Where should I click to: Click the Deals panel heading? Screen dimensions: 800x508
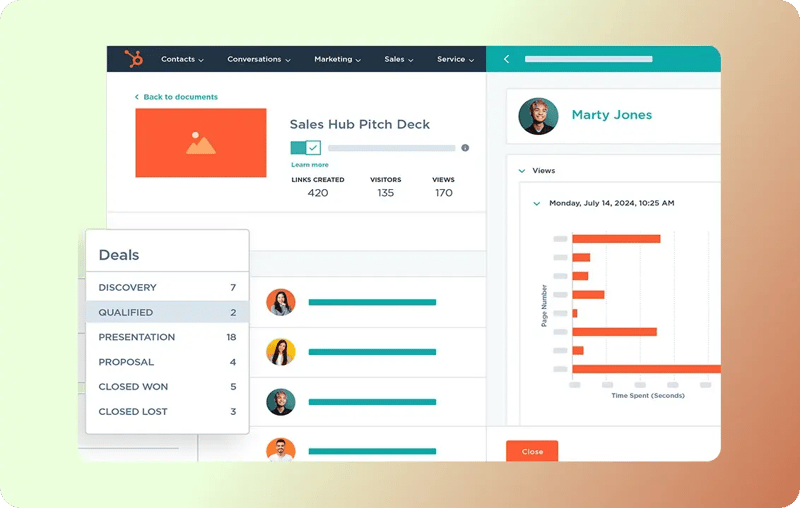pos(119,255)
